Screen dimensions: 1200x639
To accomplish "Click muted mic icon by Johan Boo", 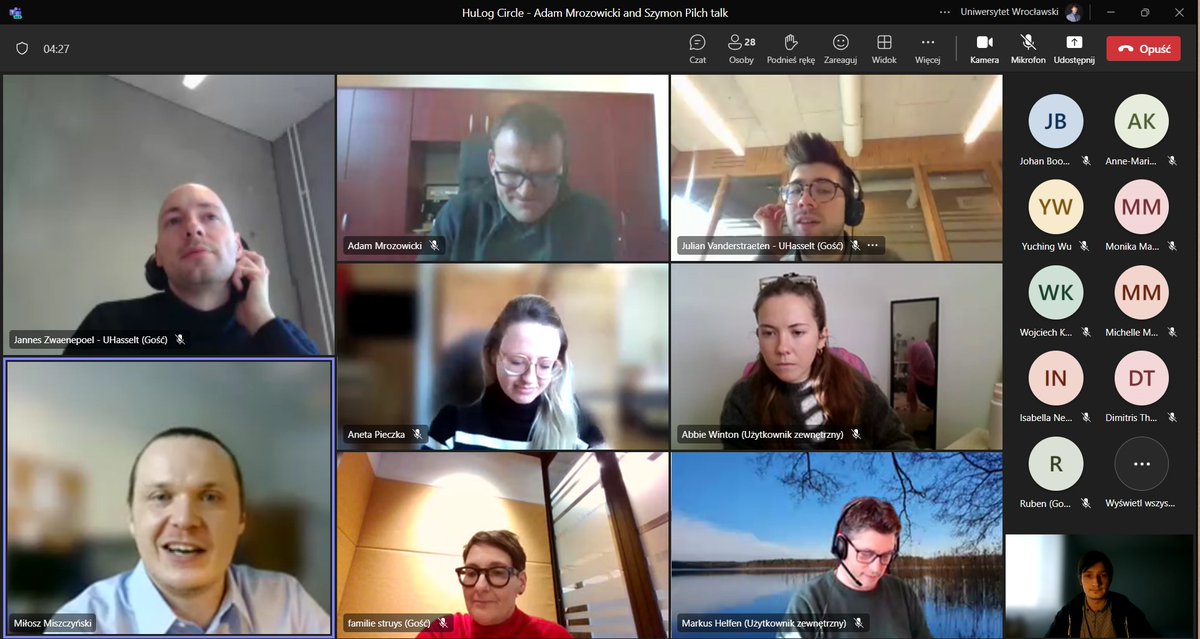I will click(x=1085, y=161).
